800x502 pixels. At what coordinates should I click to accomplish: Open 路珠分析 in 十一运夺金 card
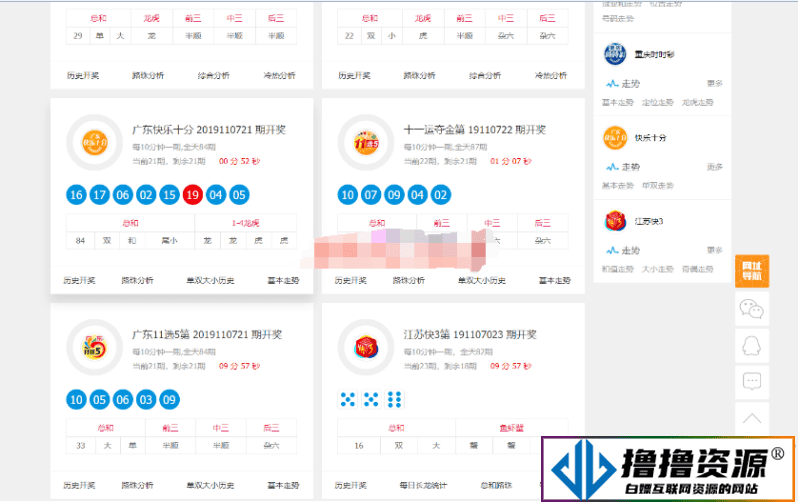coord(409,281)
